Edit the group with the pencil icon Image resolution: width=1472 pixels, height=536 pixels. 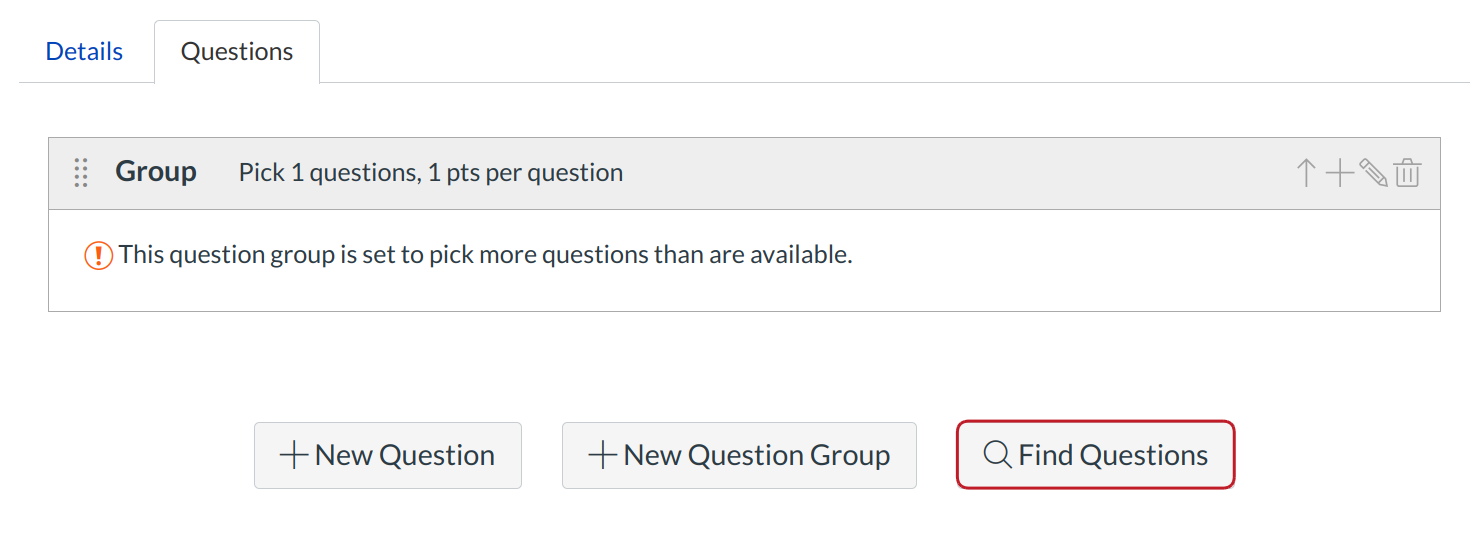click(x=1373, y=173)
